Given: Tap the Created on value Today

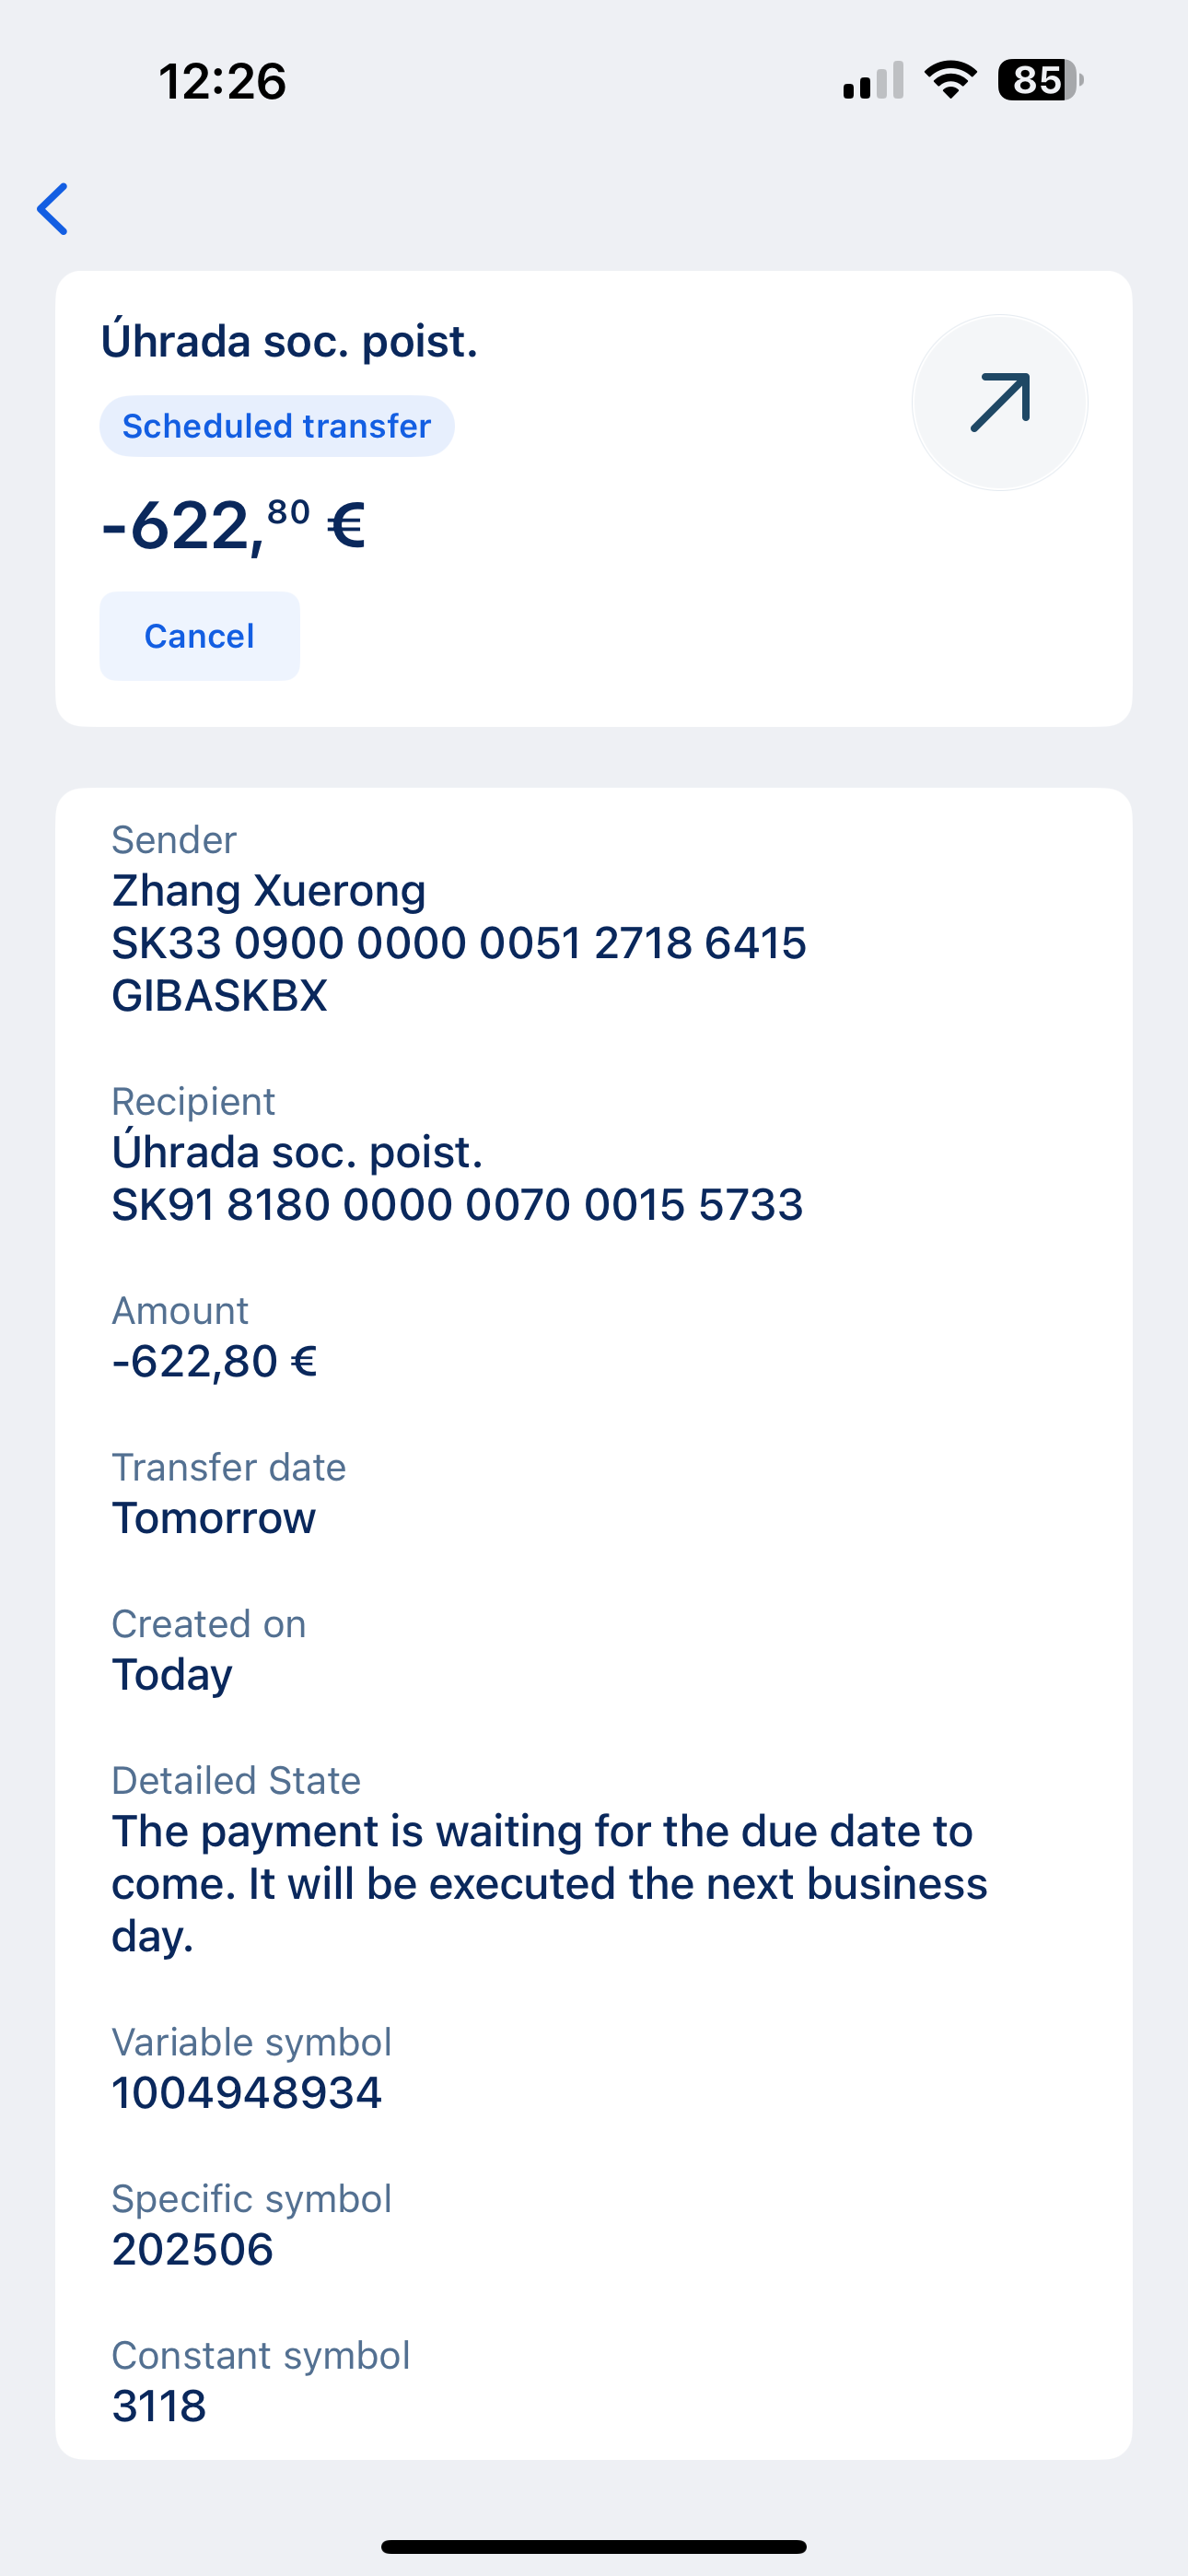Looking at the screenshot, I should pyautogui.click(x=172, y=1675).
